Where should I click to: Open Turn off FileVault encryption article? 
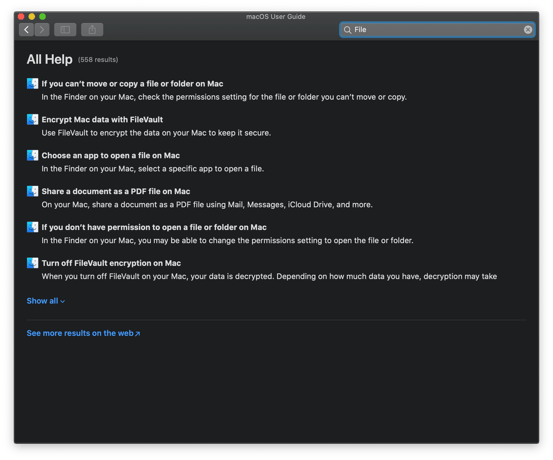coord(111,263)
